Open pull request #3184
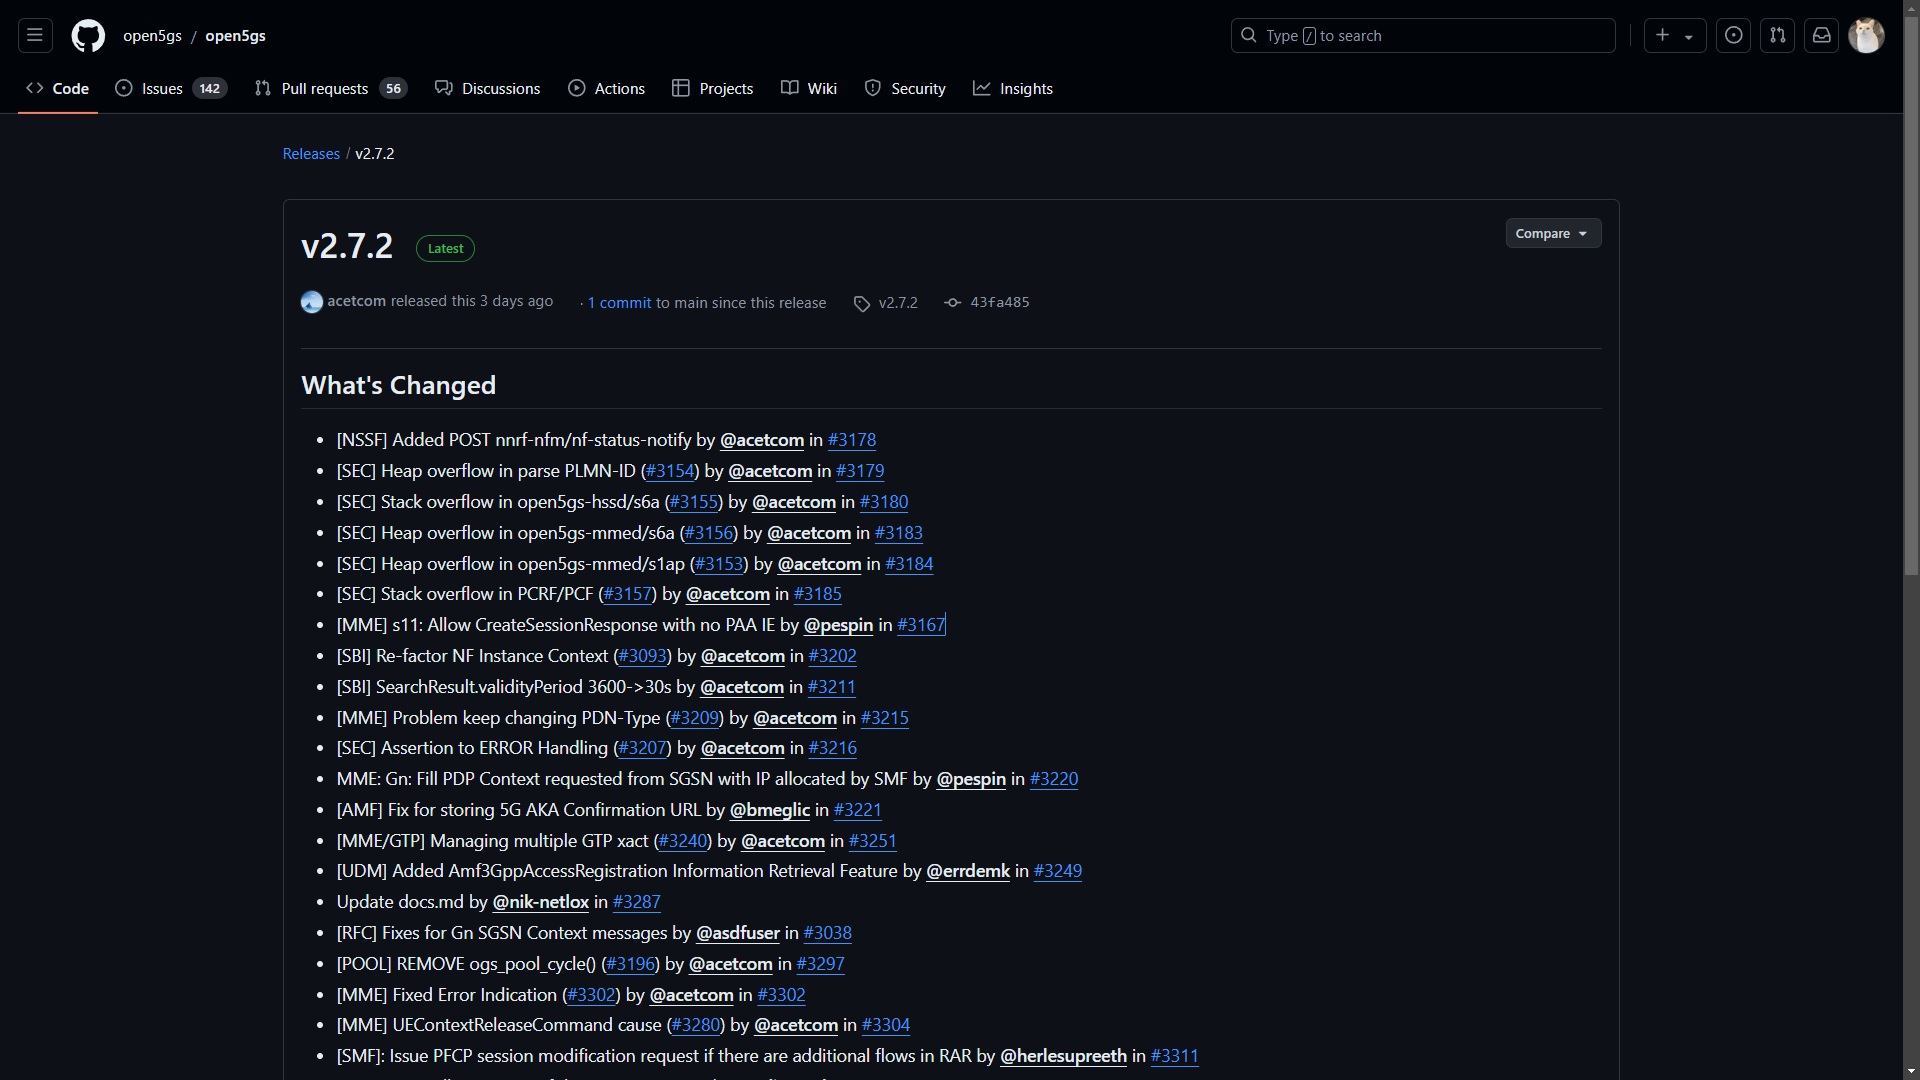Viewport: 1920px width, 1080px height. pyautogui.click(x=909, y=564)
